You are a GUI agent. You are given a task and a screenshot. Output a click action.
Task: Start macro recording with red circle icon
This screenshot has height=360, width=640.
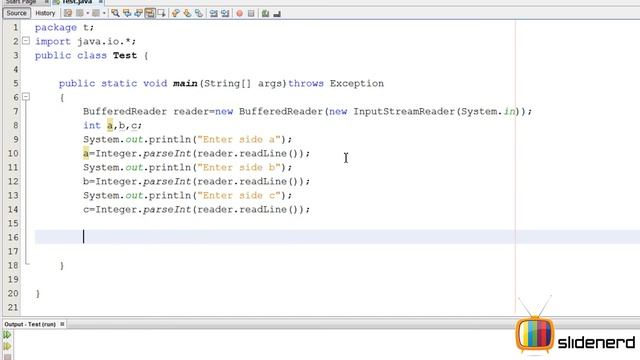click(x=240, y=13)
